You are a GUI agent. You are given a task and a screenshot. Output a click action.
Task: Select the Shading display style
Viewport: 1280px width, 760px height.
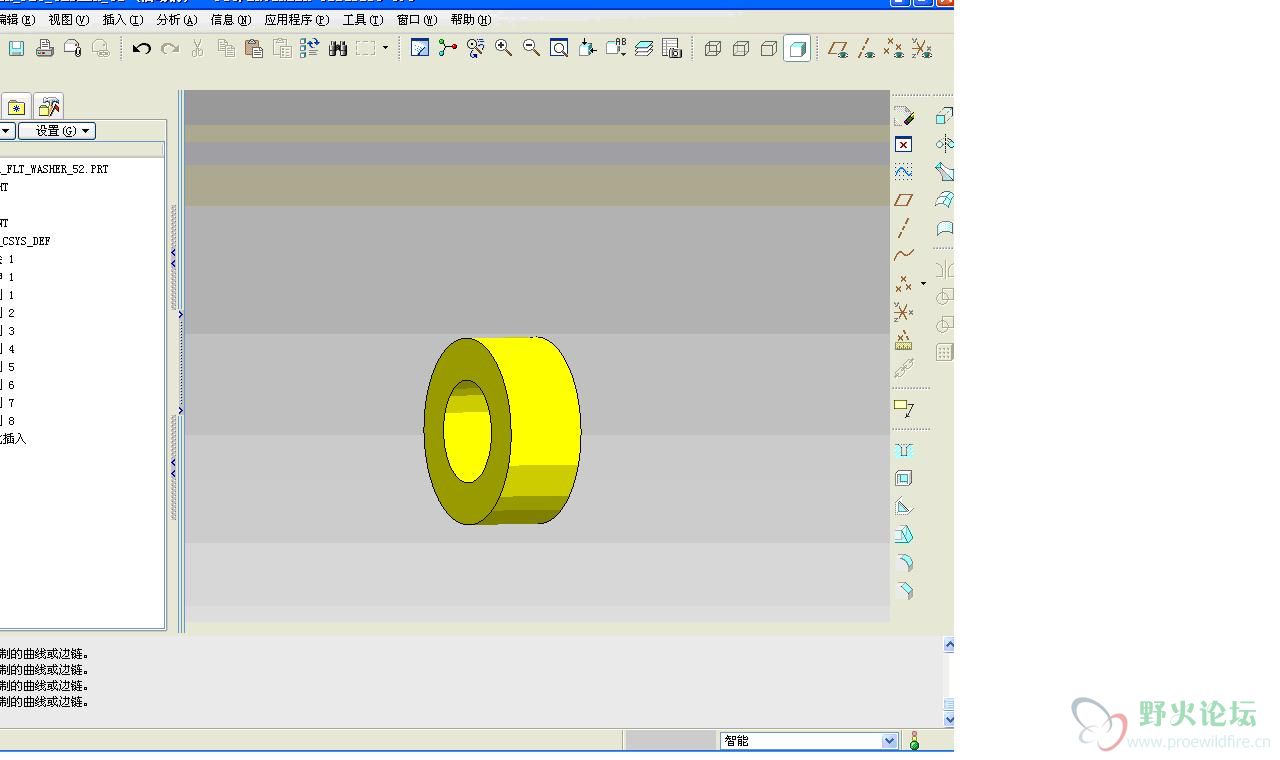pyautogui.click(x=797, y=48)
